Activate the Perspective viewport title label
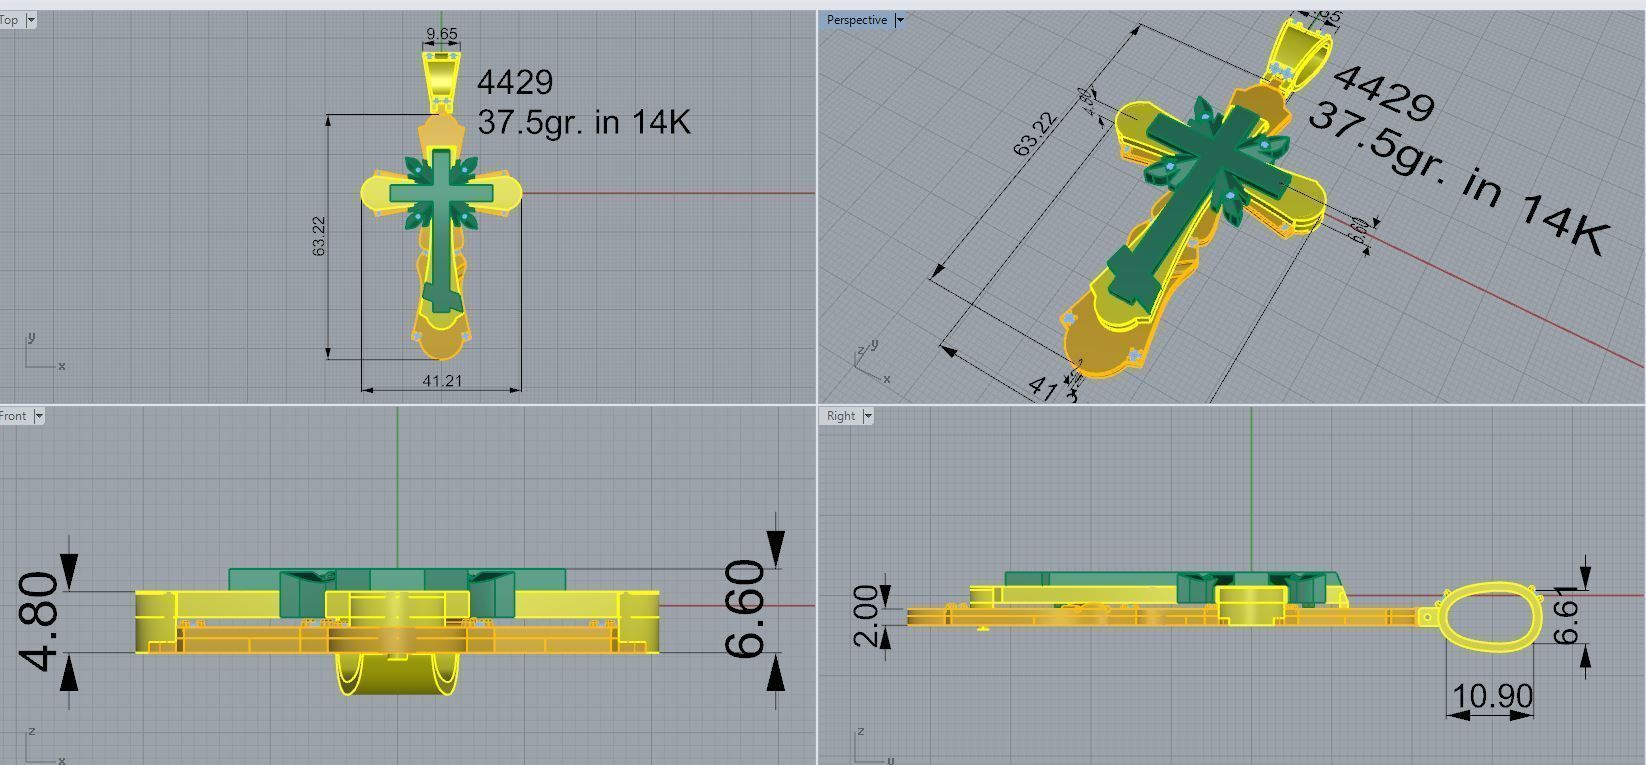The image size is (1646, 765). (857, 20)
